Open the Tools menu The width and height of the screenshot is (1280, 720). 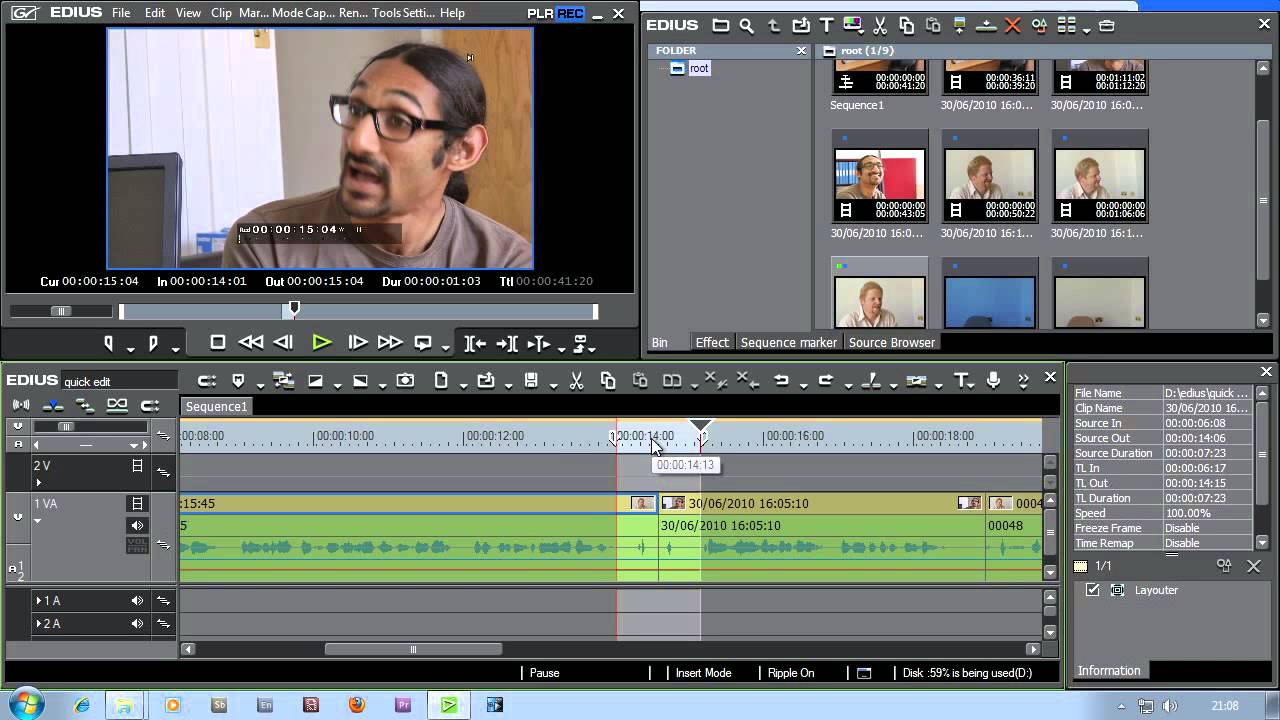point(384,13)
